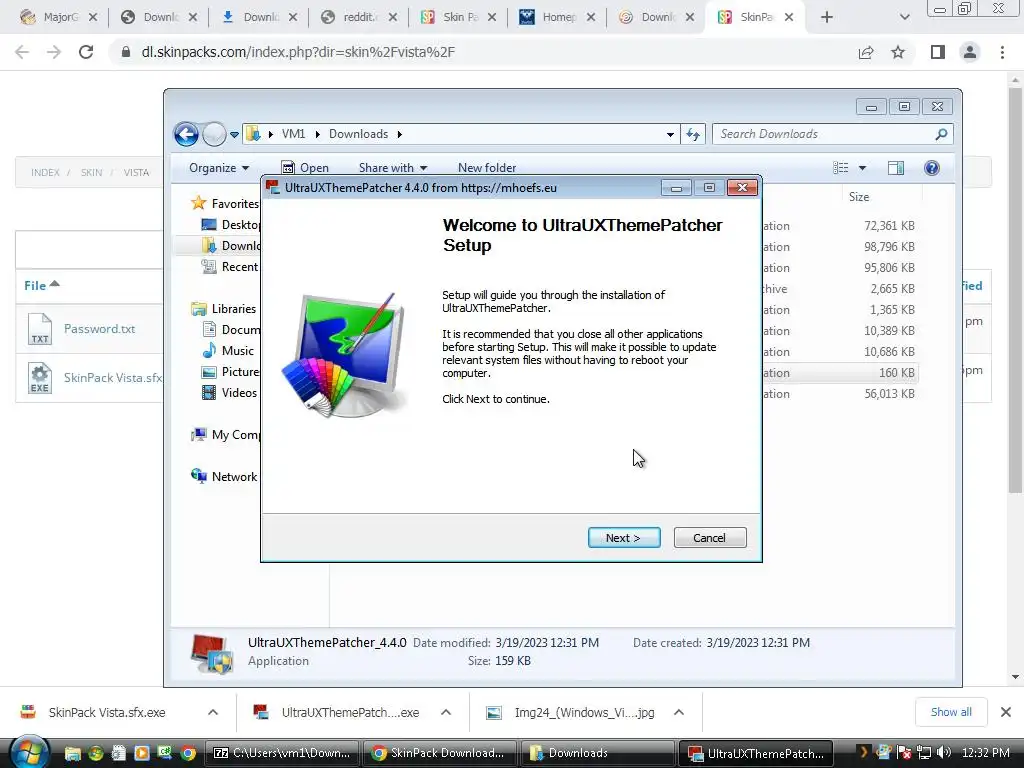Select Recent places in navigation pane
Viewport: 1024px width, 768px height.
pyautogui.click(x=231, y=266)
